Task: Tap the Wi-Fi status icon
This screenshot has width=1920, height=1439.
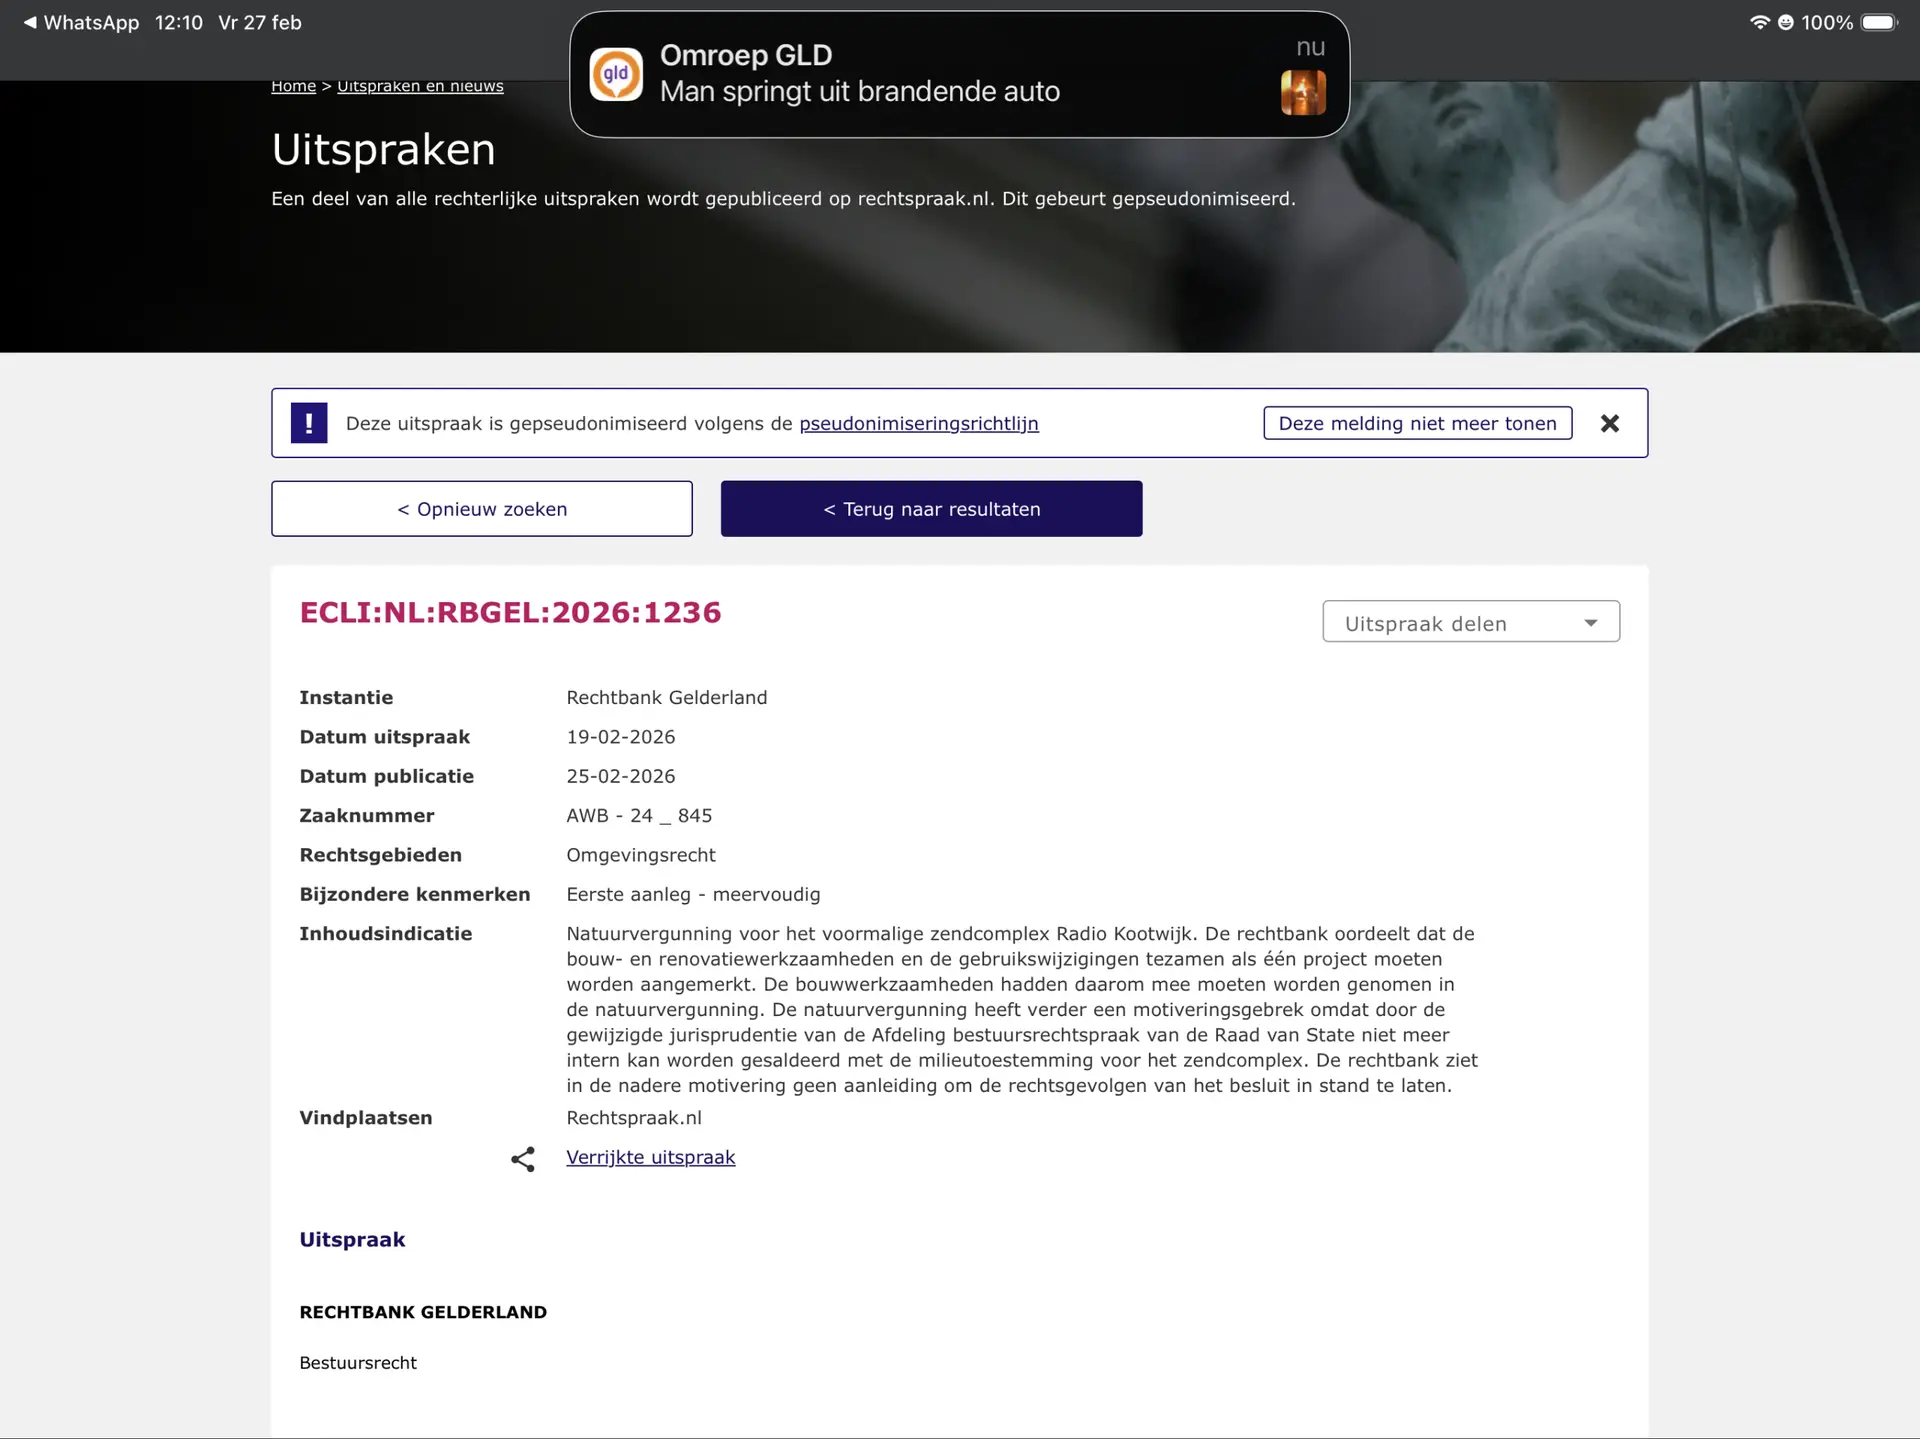Action: [1759, 22]
